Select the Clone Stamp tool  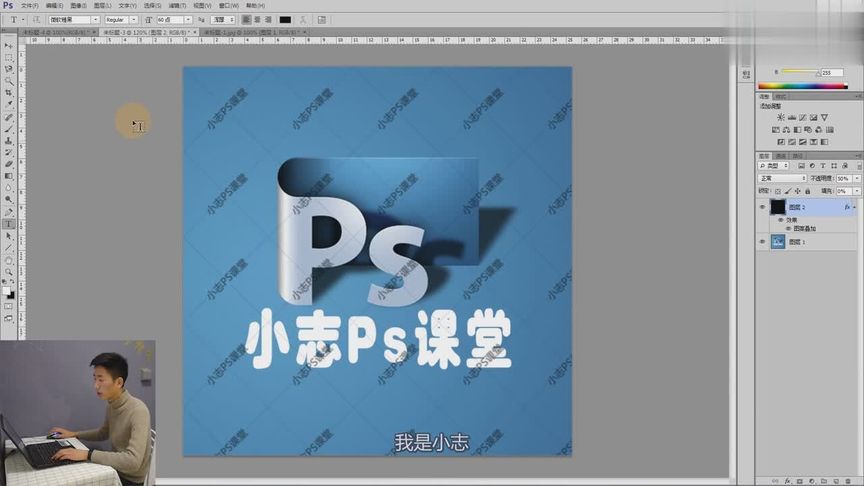tap(8, 141)
